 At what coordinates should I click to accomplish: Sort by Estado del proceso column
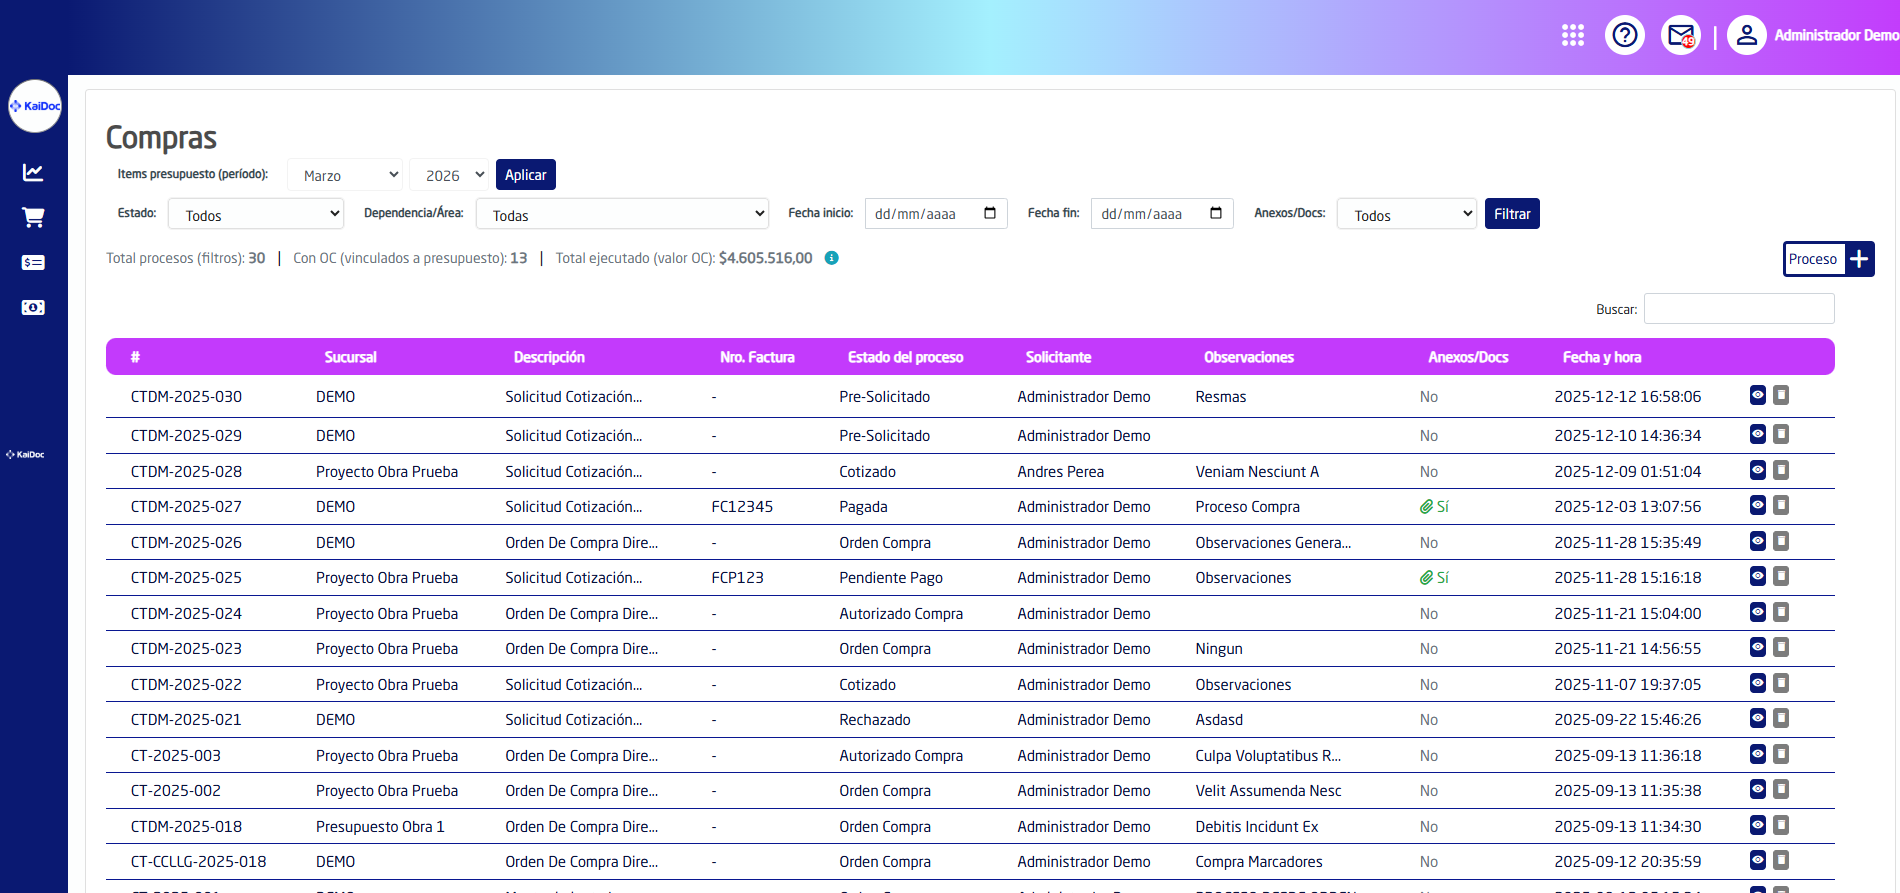coord(905,357)
